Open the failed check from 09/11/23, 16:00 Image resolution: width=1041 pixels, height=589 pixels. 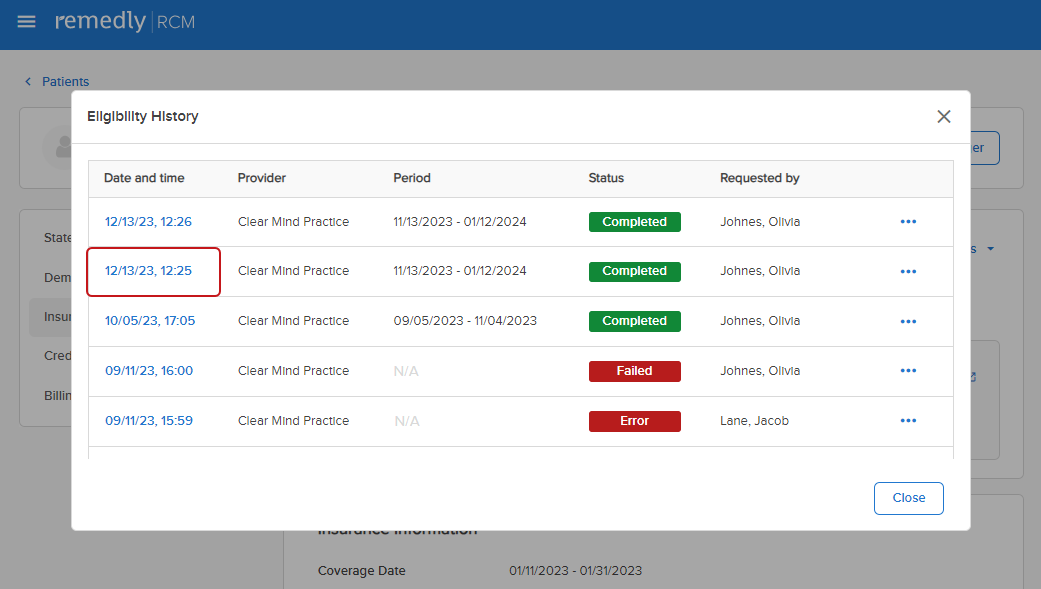[x=149, y=371]
